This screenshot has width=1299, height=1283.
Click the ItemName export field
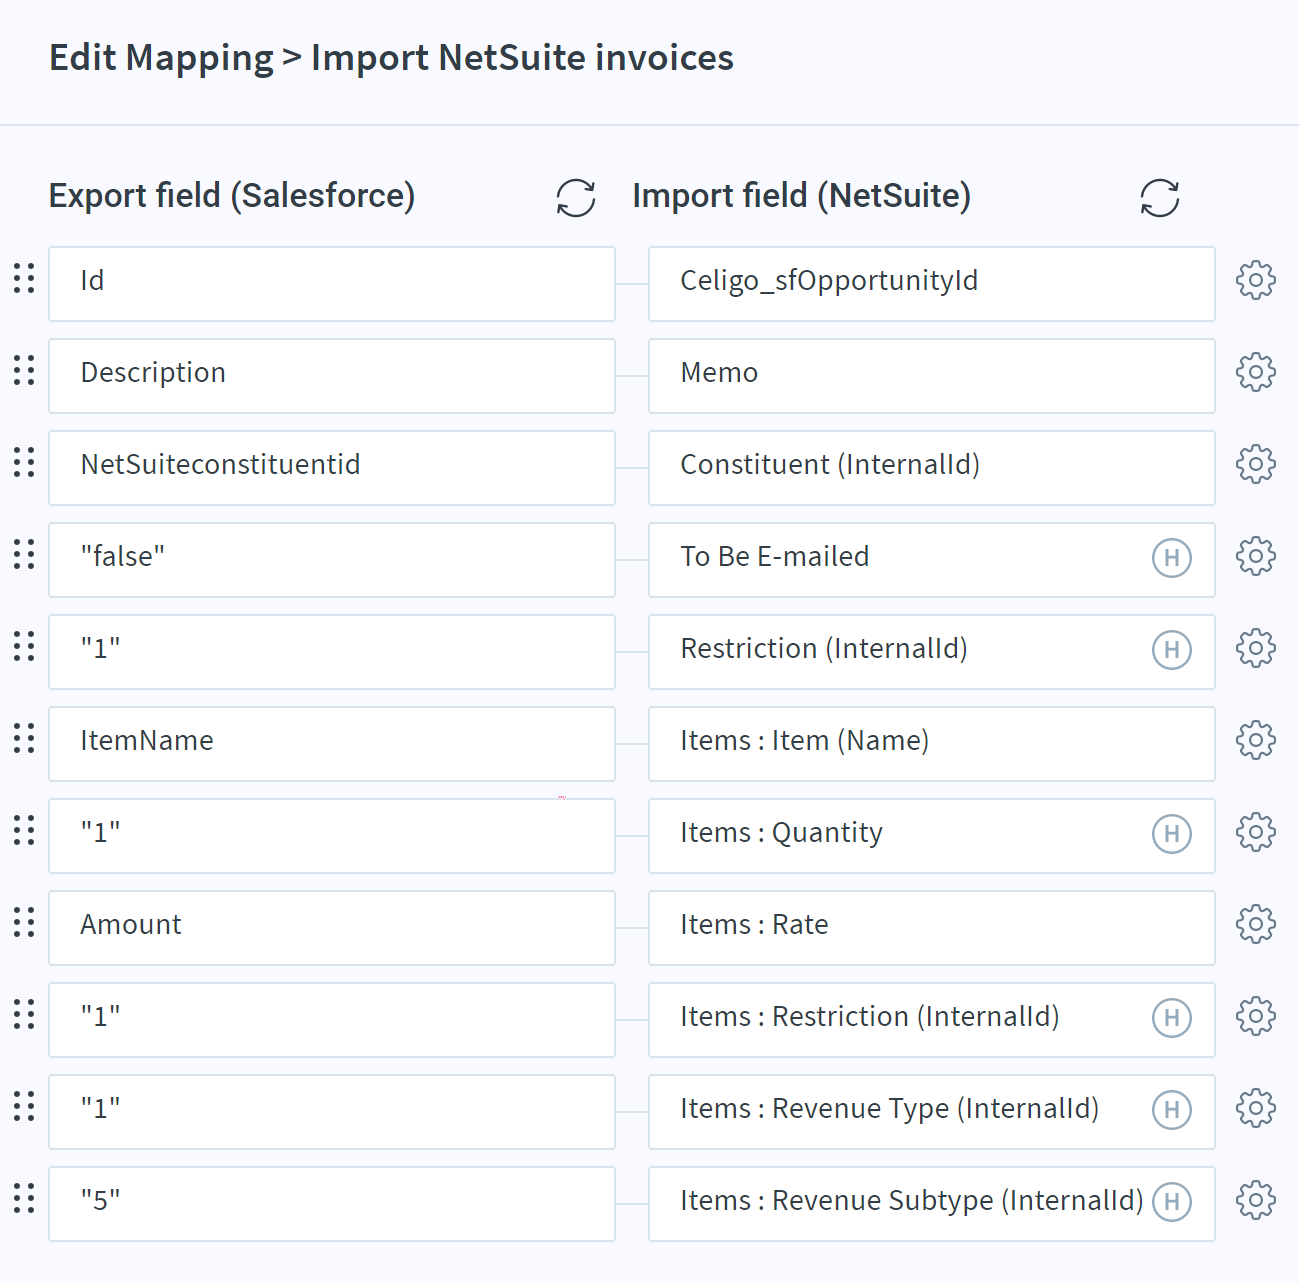(x=332, y=744)
